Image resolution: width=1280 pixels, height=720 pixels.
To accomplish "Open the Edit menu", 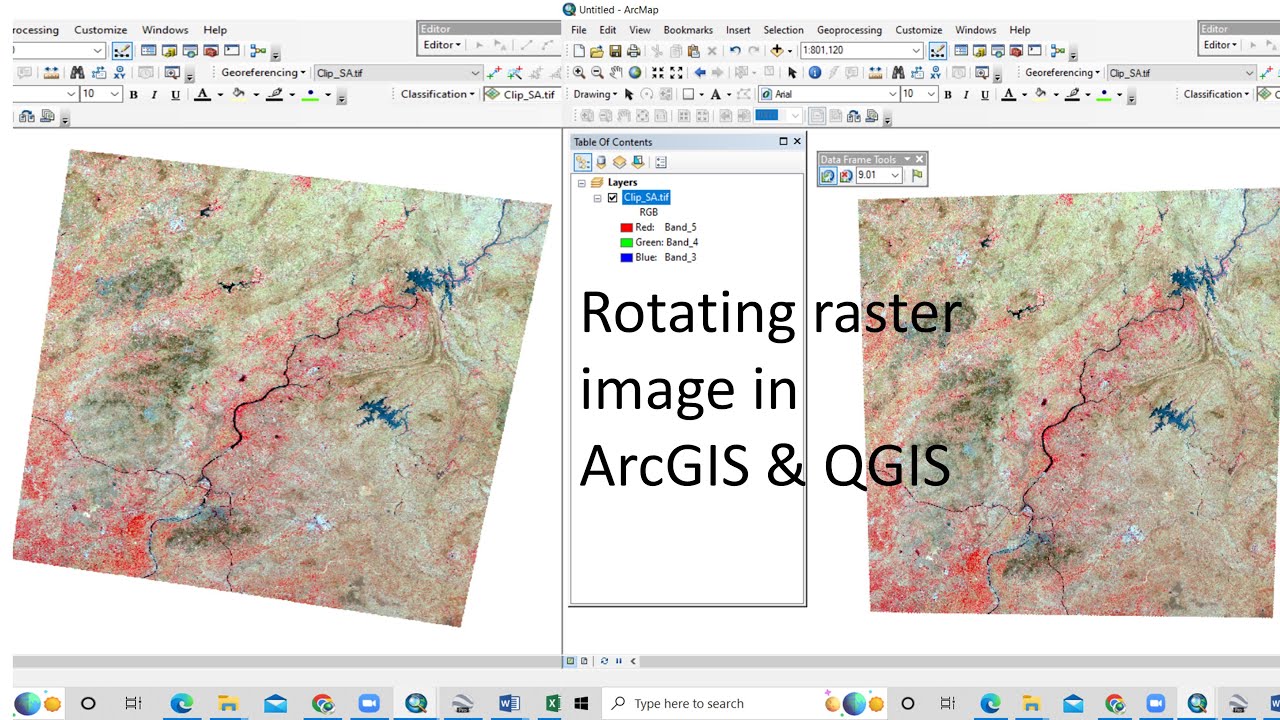I will 608,30.
